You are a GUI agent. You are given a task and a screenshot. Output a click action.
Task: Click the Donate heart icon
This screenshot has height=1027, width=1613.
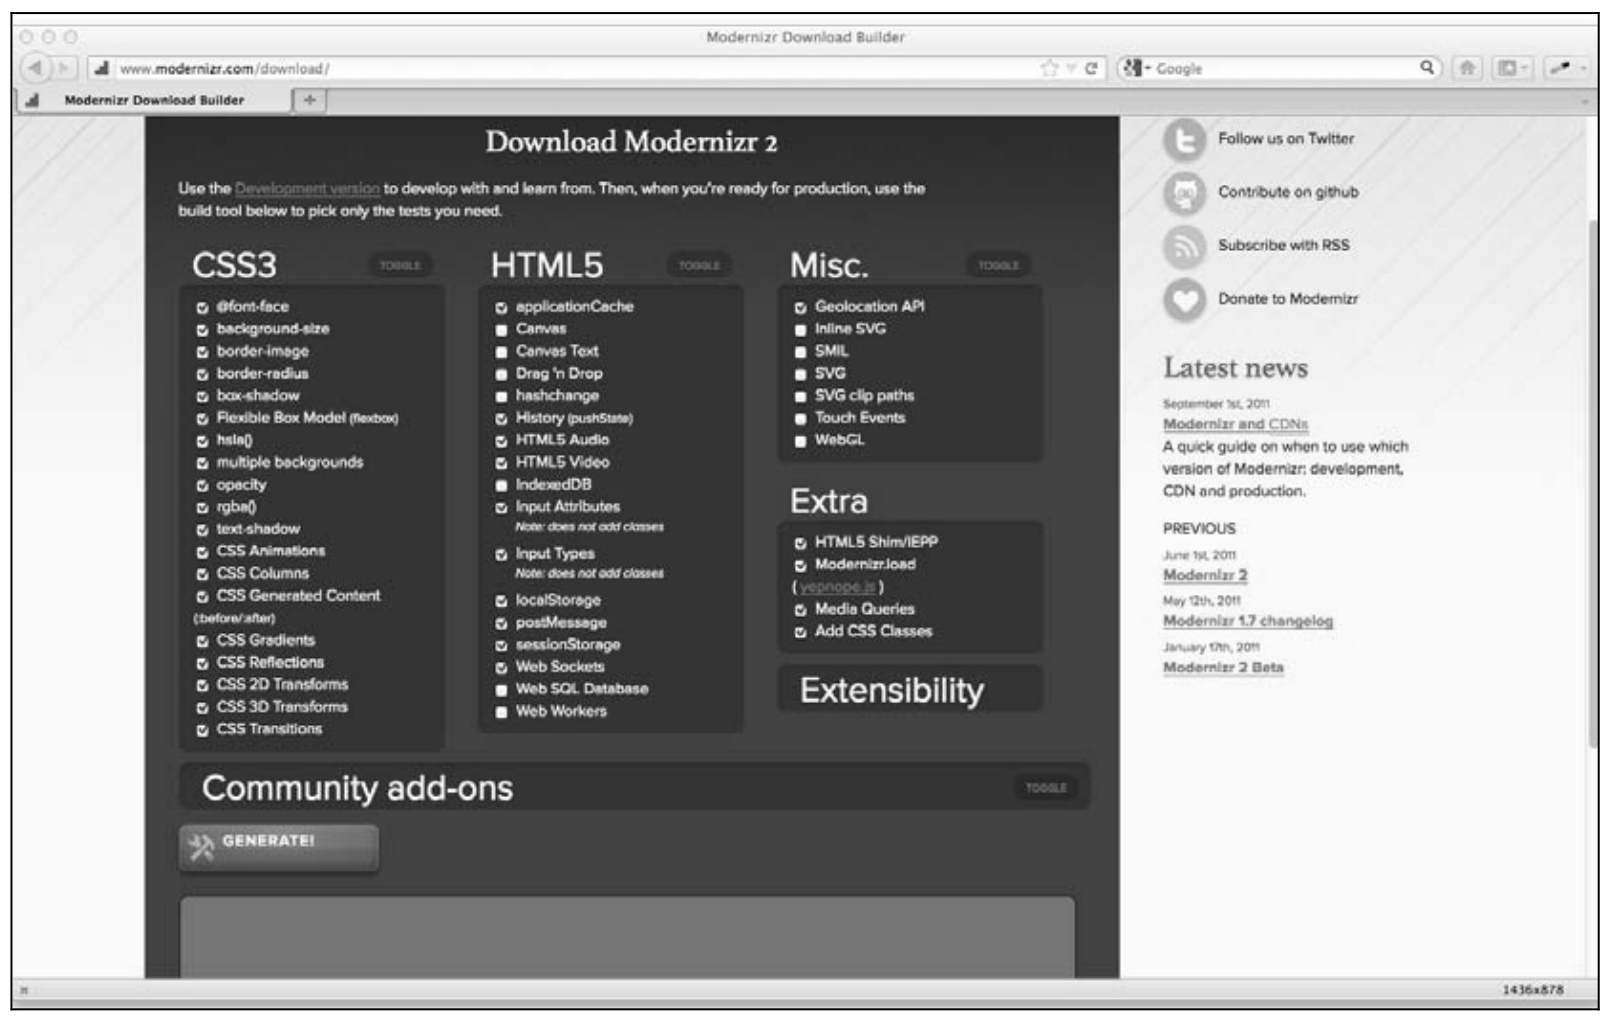tap(1184, 299)
